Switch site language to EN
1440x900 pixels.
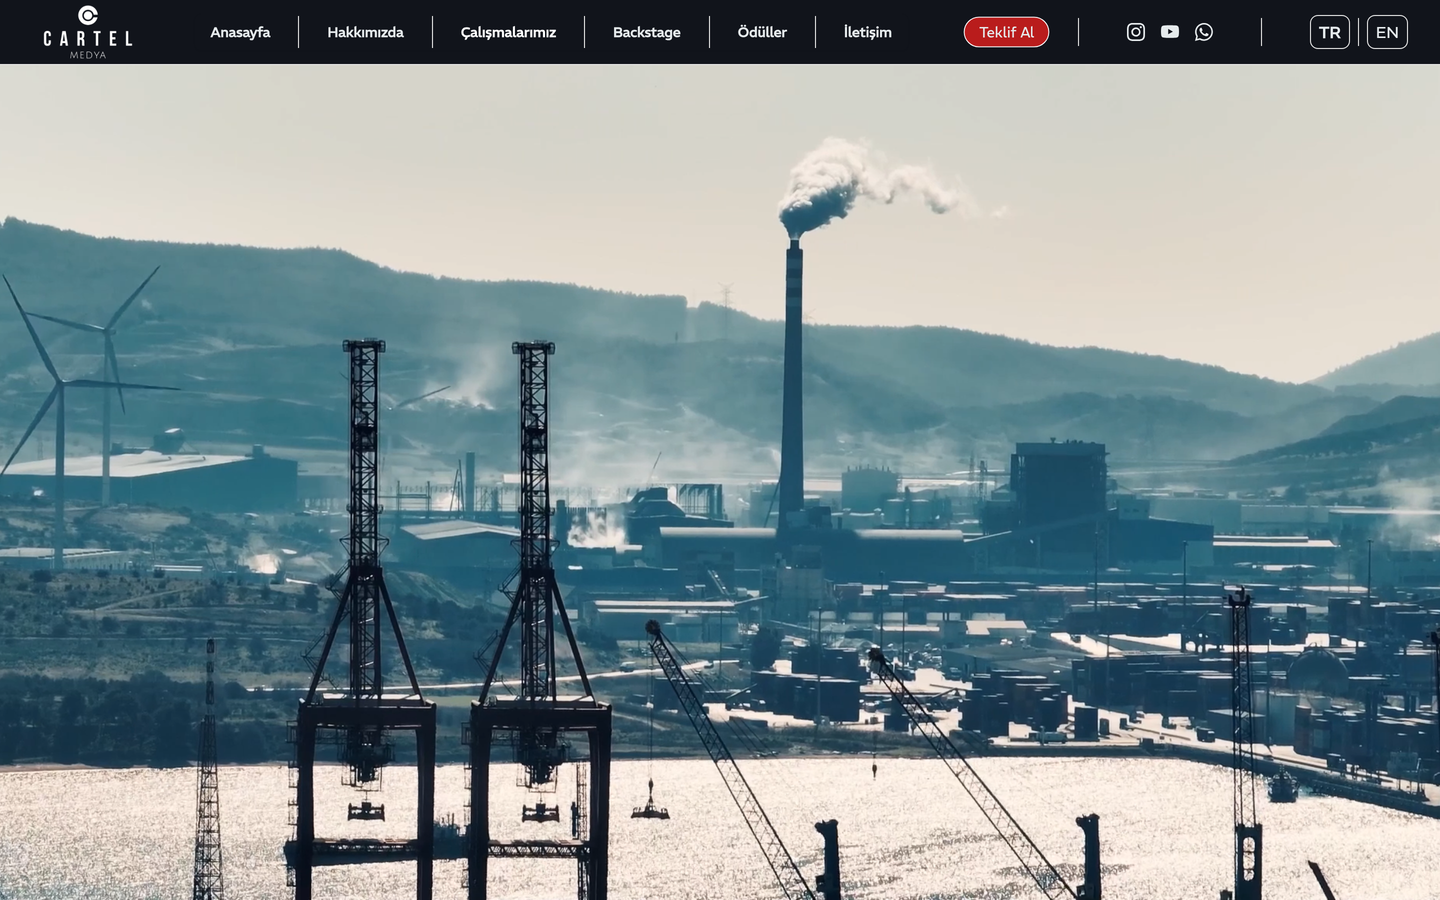(x=1387, y=32)
